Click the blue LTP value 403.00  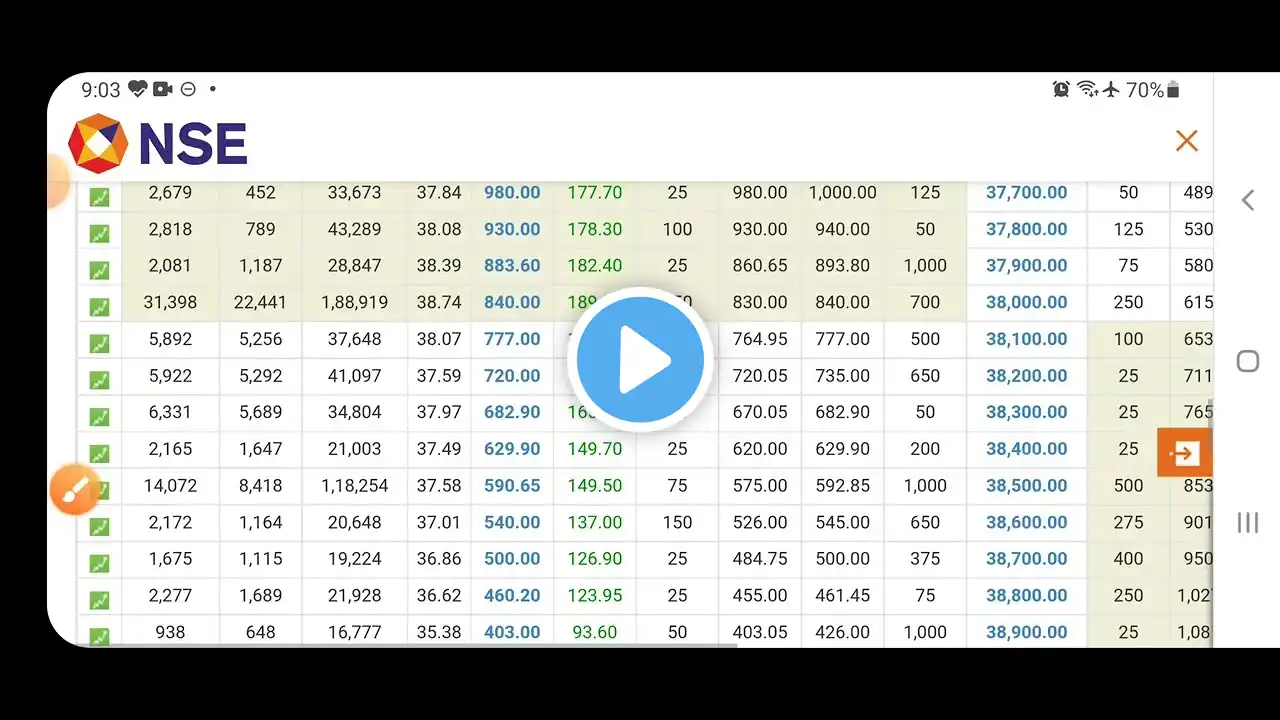(512, 632)
